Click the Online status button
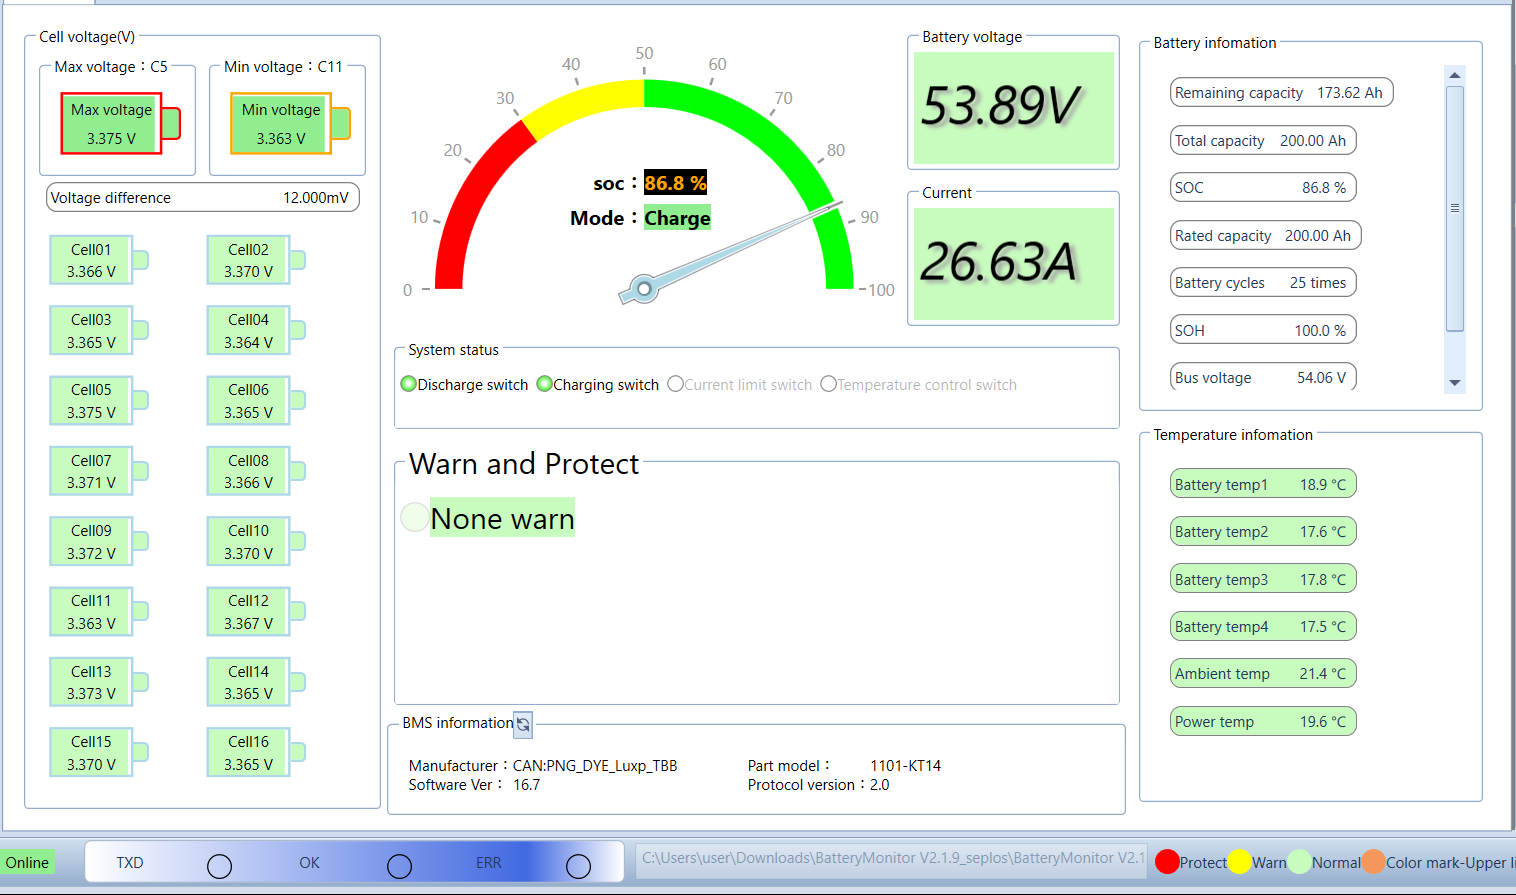Image resolution: width=1516 pixels, height=895 pixels. [27, 863]
